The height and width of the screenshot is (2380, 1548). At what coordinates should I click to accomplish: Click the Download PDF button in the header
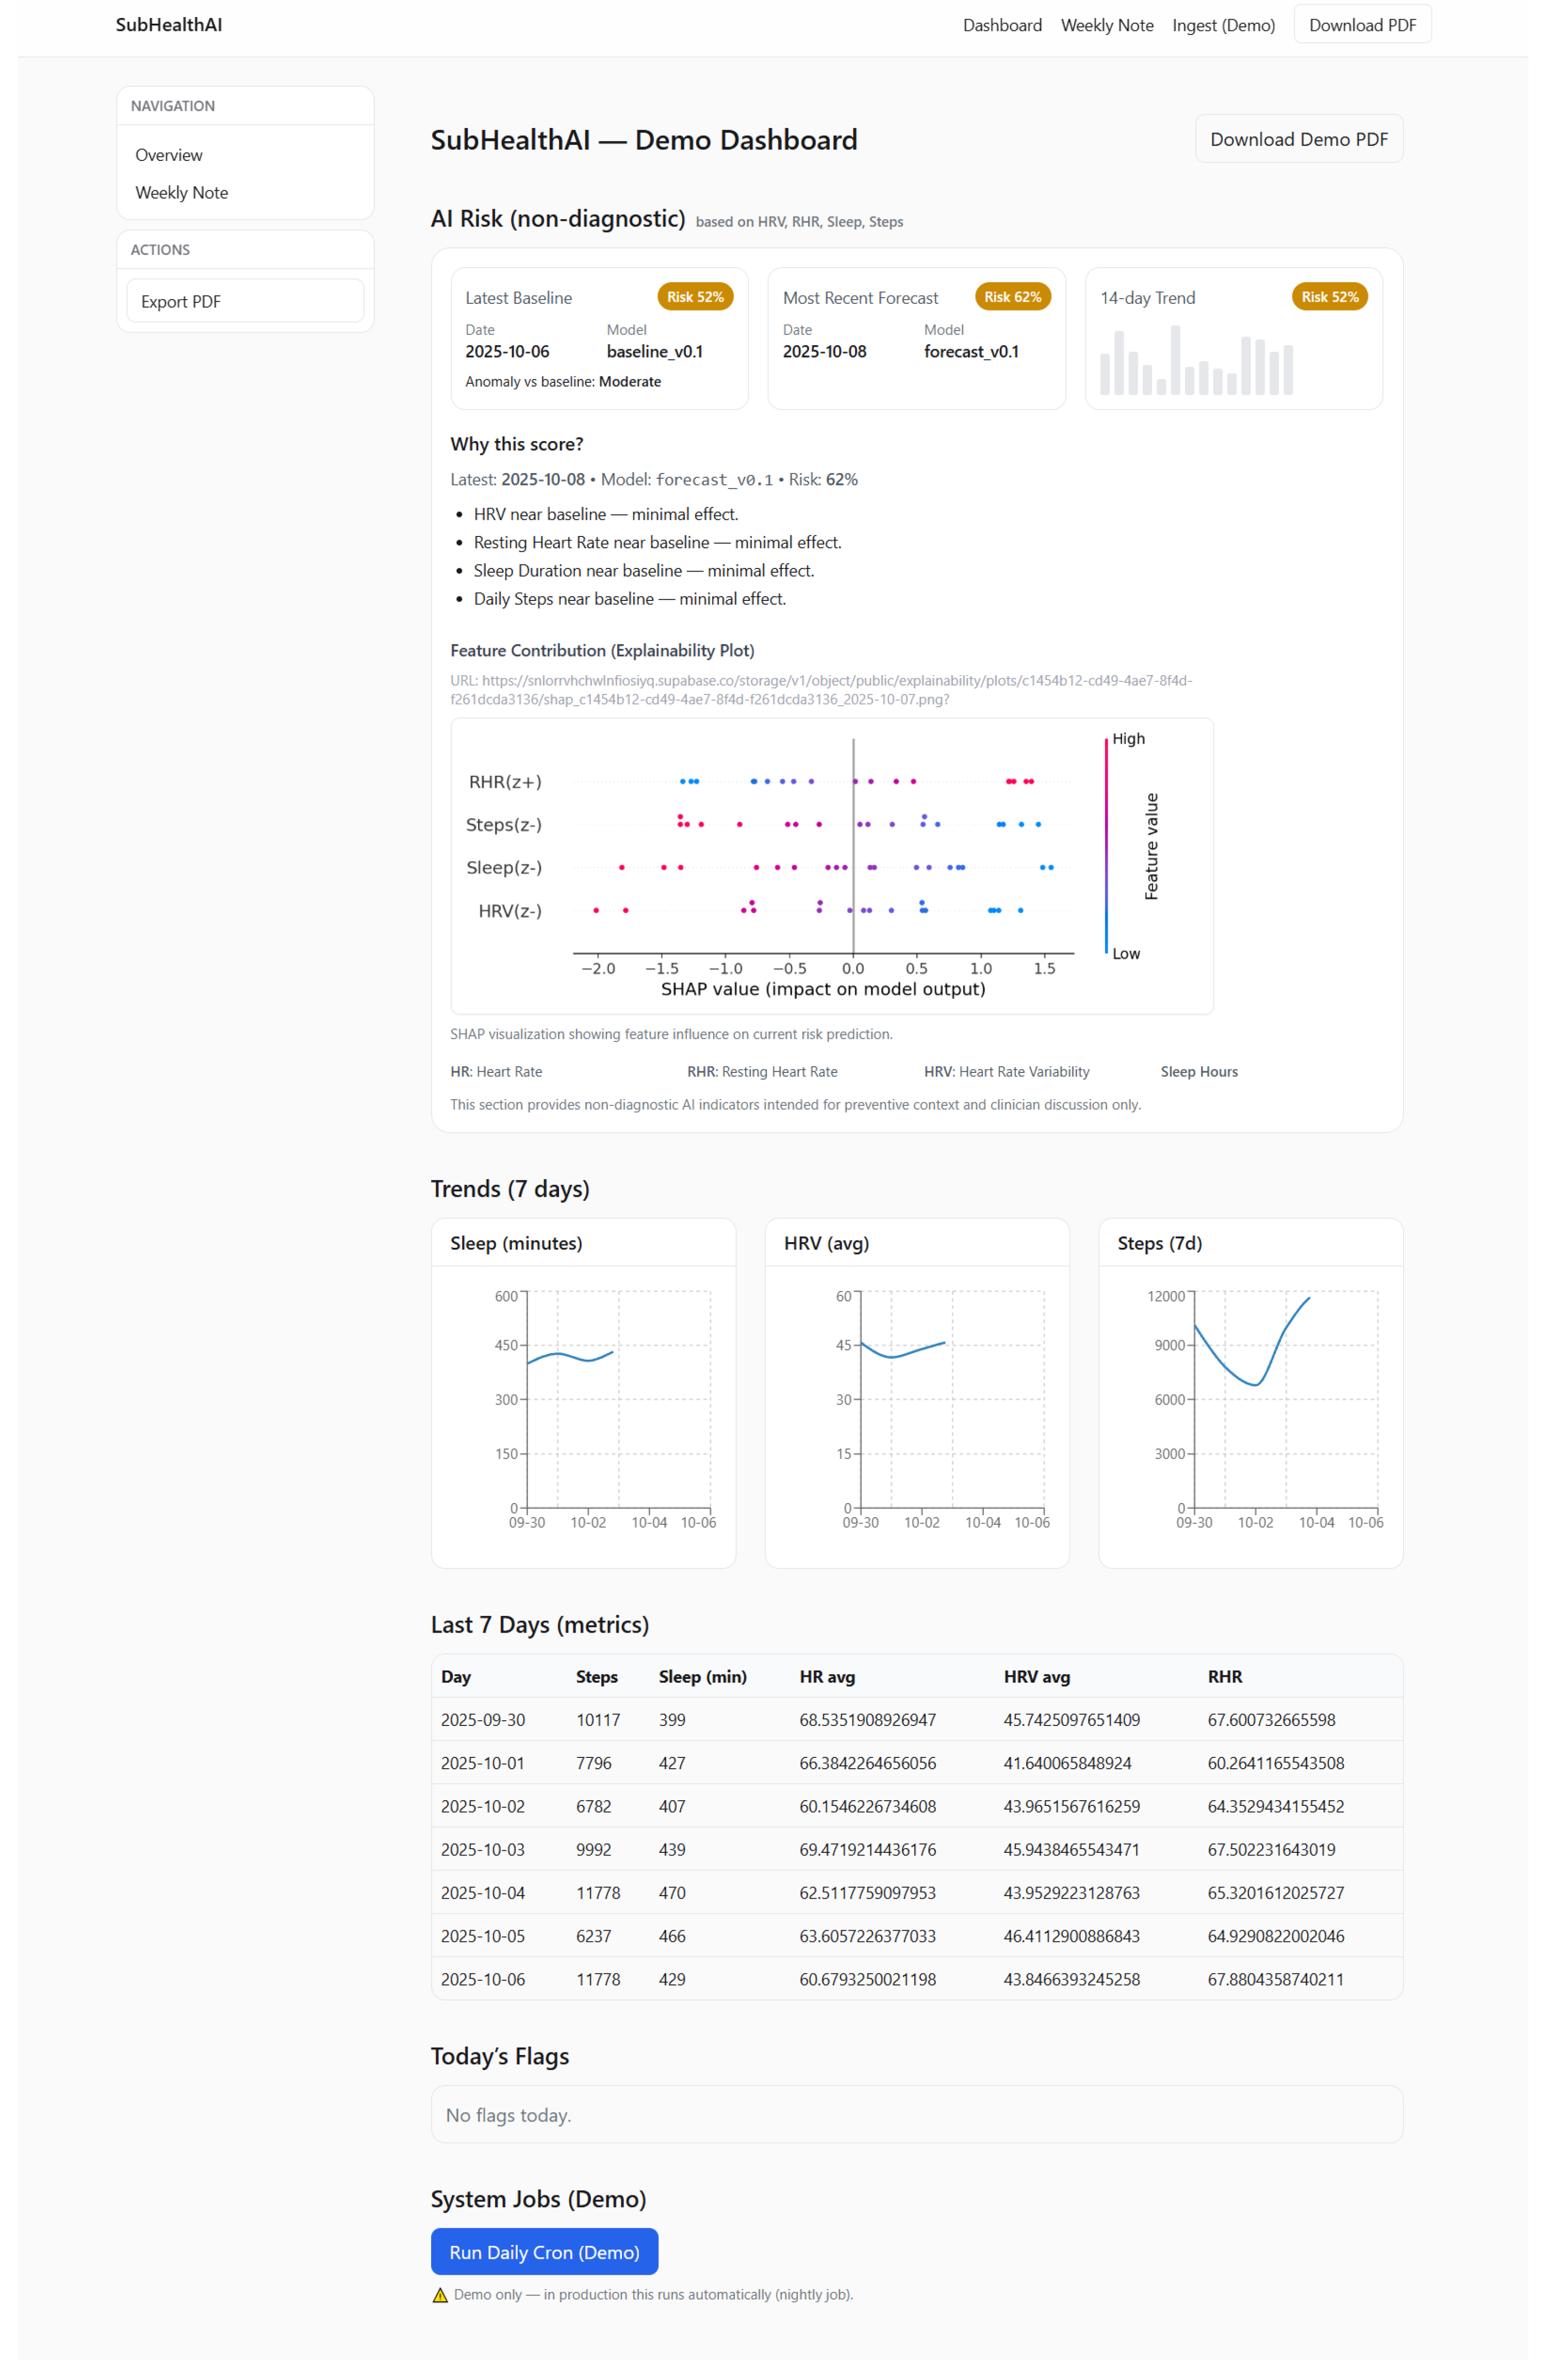(1362, 24)
